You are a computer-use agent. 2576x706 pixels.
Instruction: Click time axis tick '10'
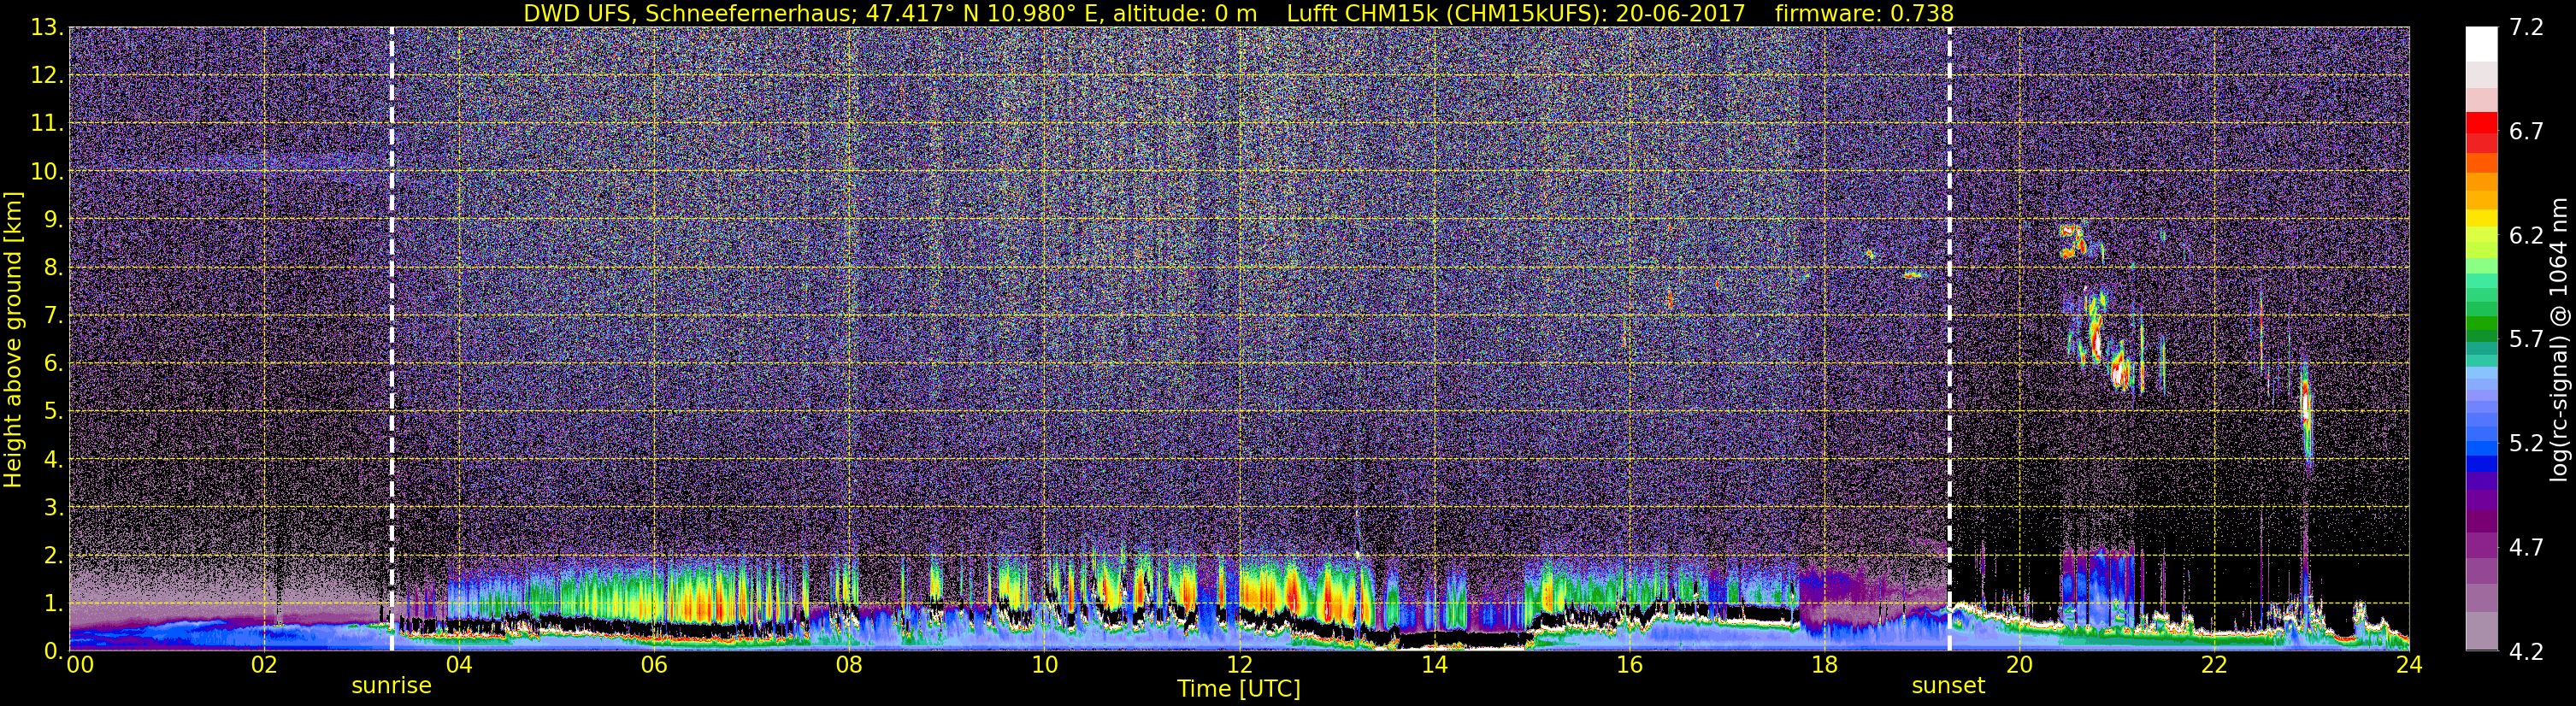click(x=1043, y=666)
